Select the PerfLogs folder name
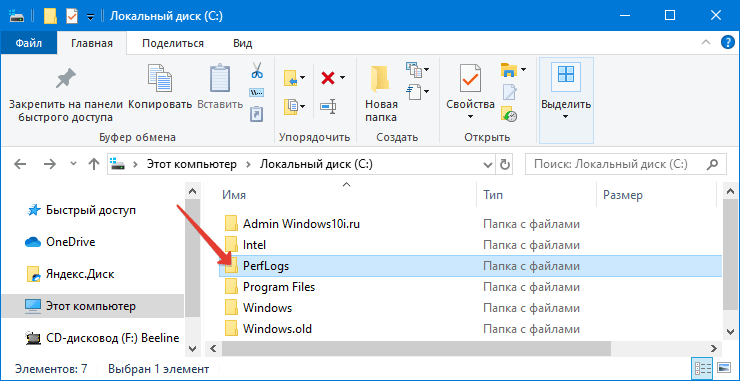This screenshot has height=381, width=740. (266, 266)
